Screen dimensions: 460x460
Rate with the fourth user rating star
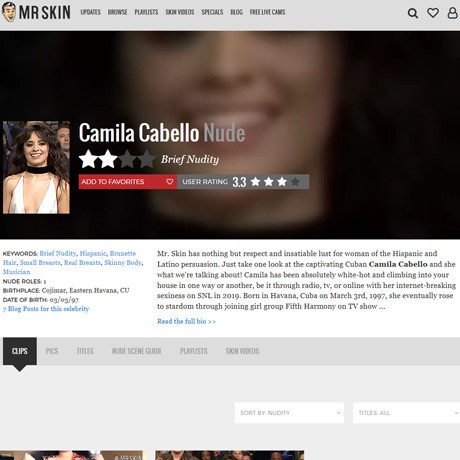[x=295, y=182]
